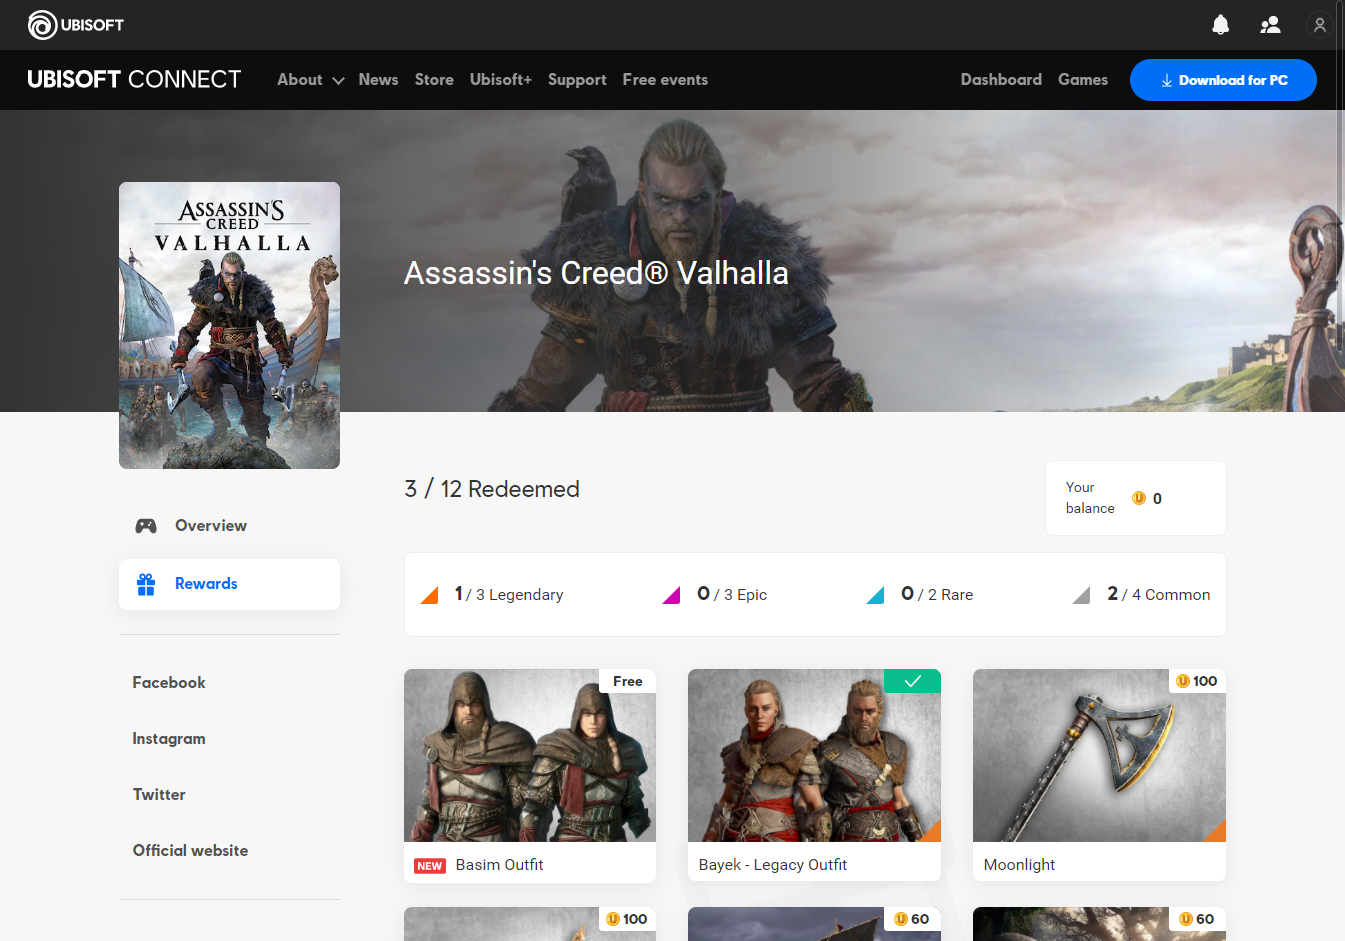The image size is (1345, 941).
Task: Click the 0 / 2 Rare counter
Action: tap(937, 595)
